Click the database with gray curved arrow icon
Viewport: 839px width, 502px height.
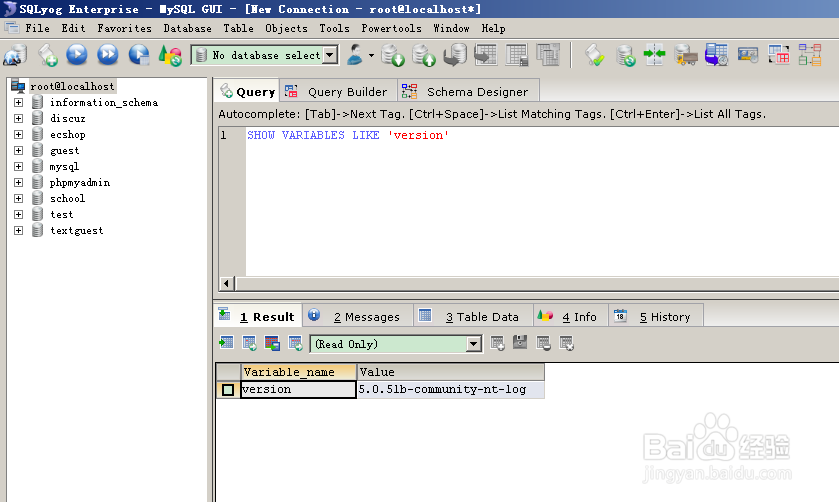[x=455, y=55]
